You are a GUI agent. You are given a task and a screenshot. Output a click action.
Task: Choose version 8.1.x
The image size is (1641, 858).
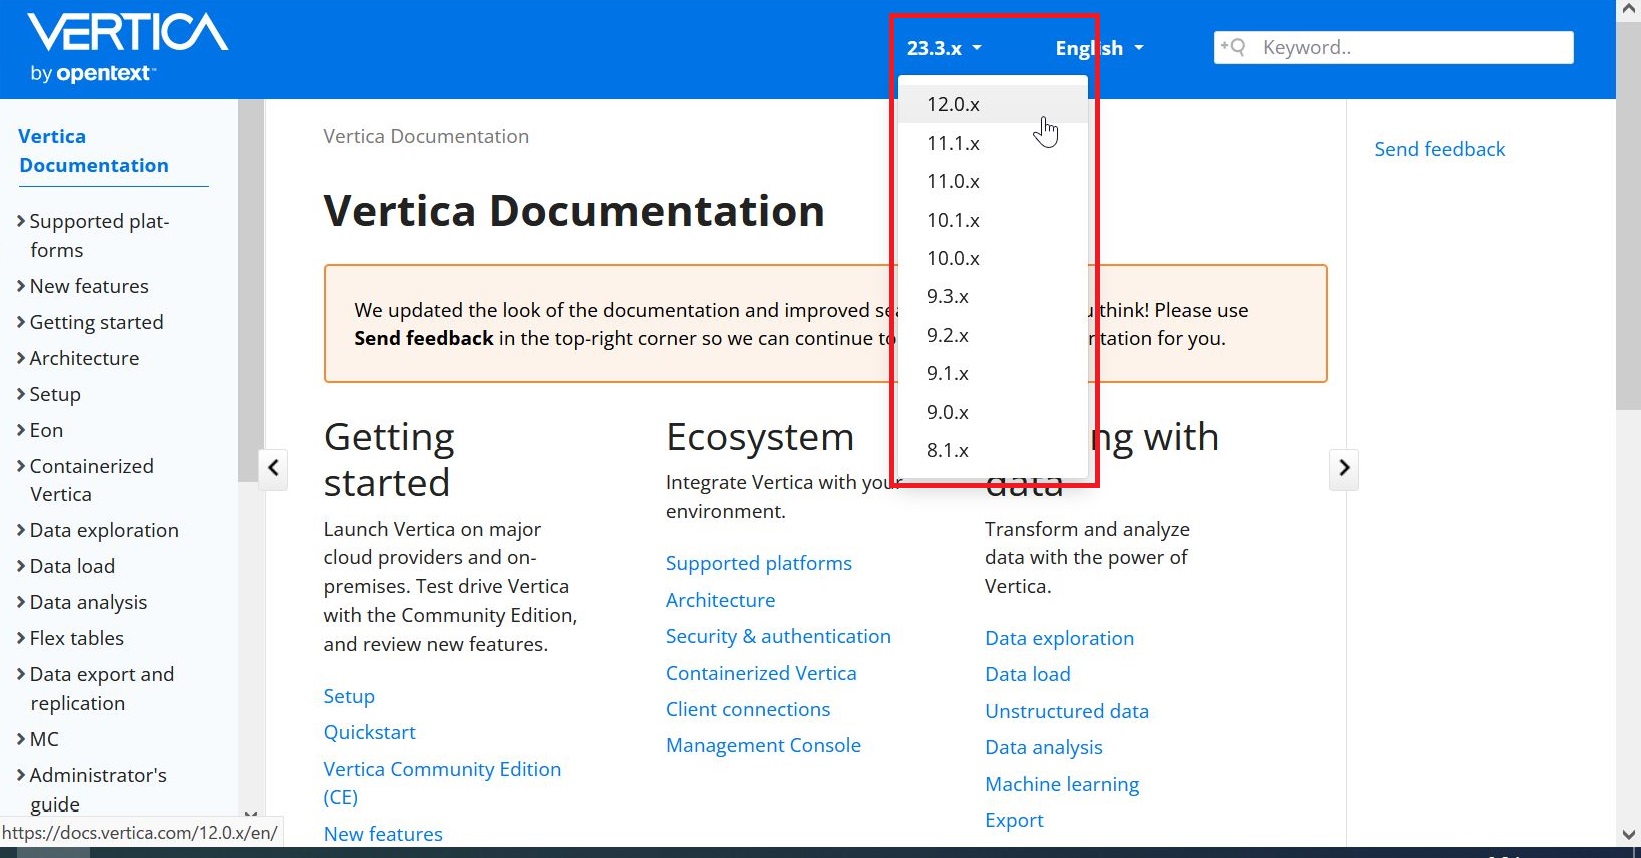click(993, 450)
